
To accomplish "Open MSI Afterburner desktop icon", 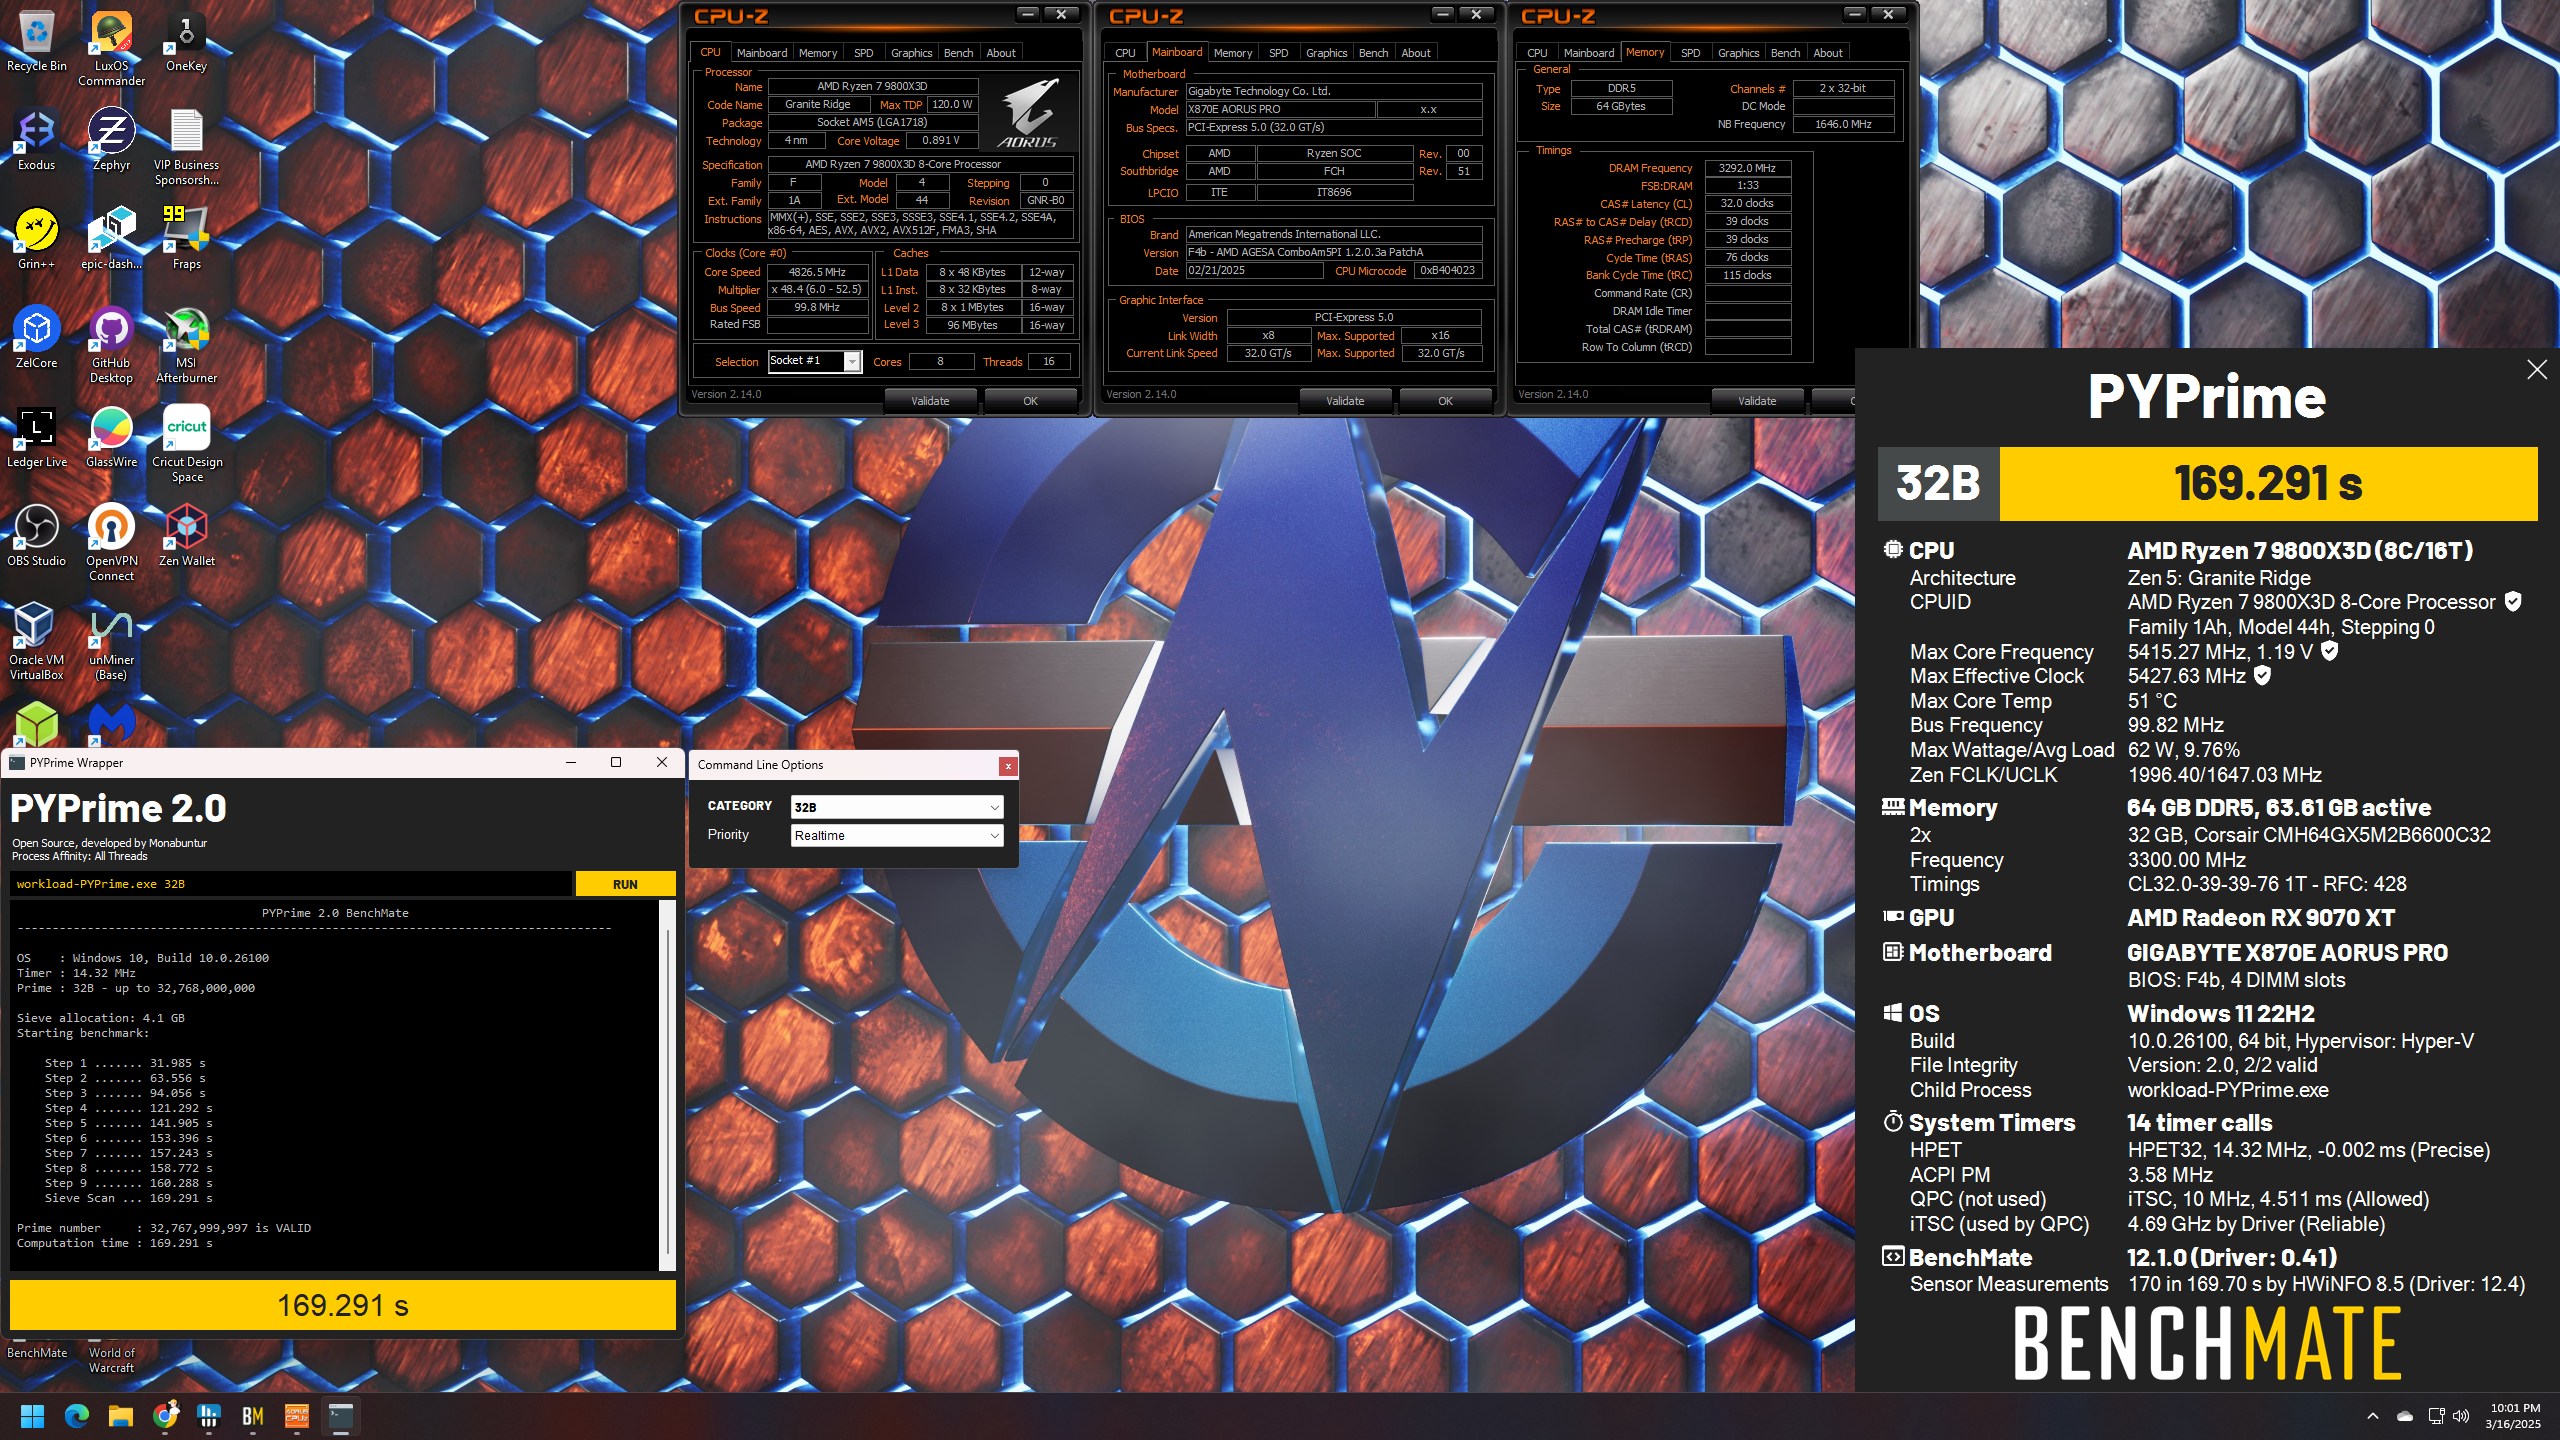I will (x=186, y=345).
